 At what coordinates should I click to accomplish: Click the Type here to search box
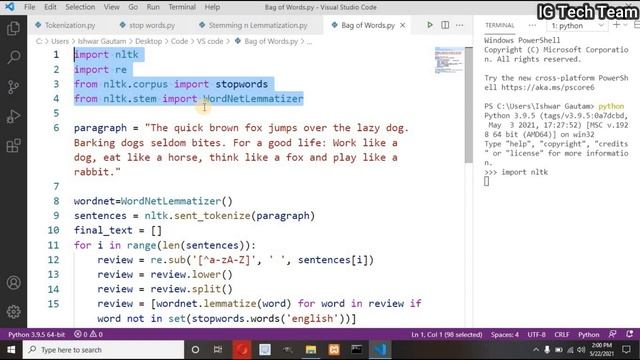tap(103, 350)
